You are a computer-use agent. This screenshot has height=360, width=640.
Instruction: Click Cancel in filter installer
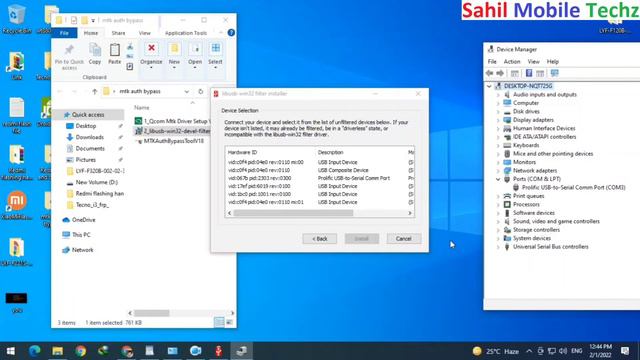pyautogui.click(x=403, y=239)
